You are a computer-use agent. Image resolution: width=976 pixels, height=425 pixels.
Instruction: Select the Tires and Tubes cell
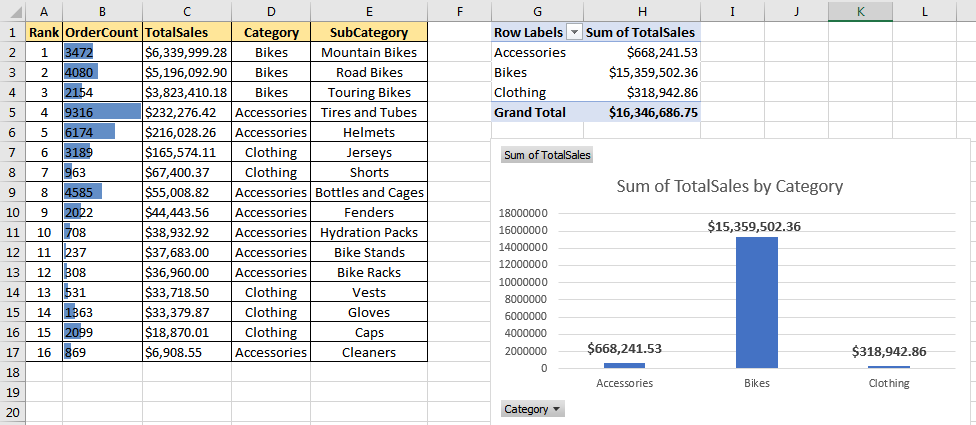369,113
